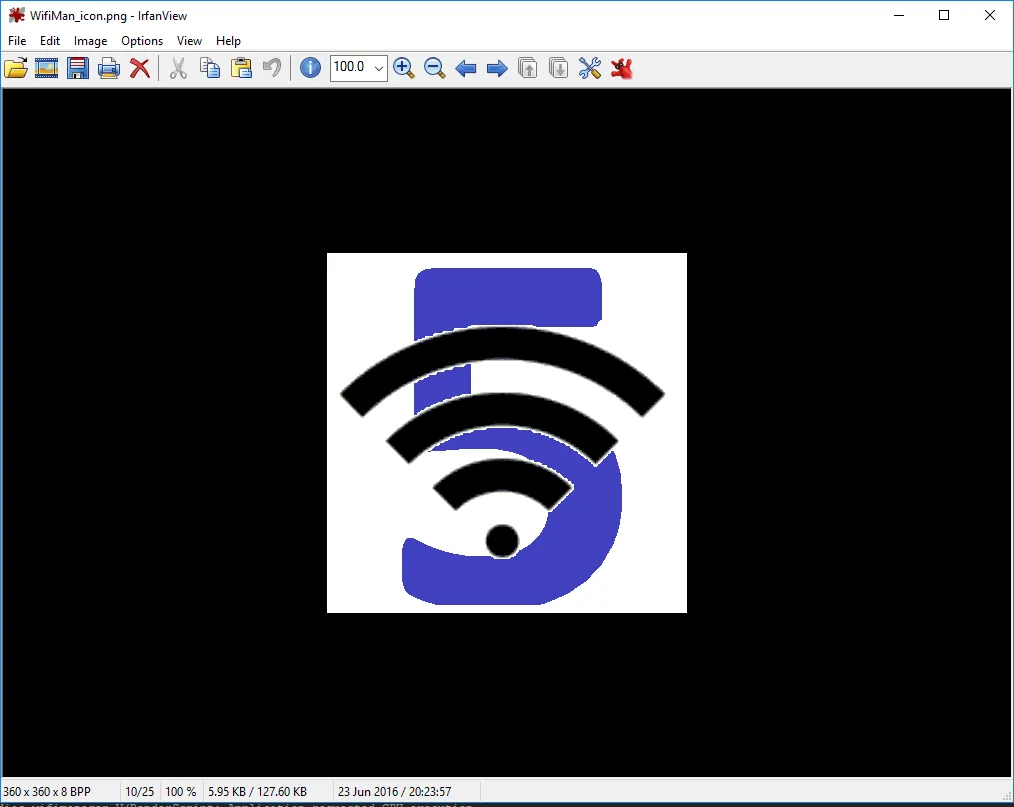Click '5.95 KB / 127.60 KB' status entry

pos(257,791)
